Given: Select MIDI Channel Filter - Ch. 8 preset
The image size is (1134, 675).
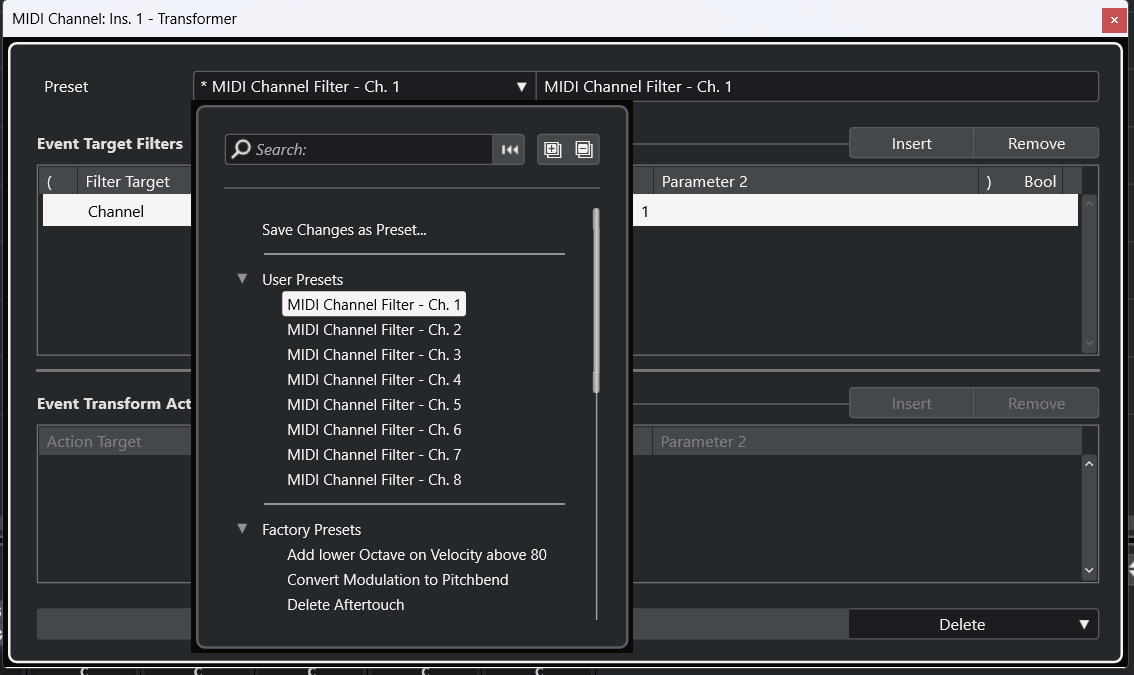Looking at the screenshot, I should (374, 479).
